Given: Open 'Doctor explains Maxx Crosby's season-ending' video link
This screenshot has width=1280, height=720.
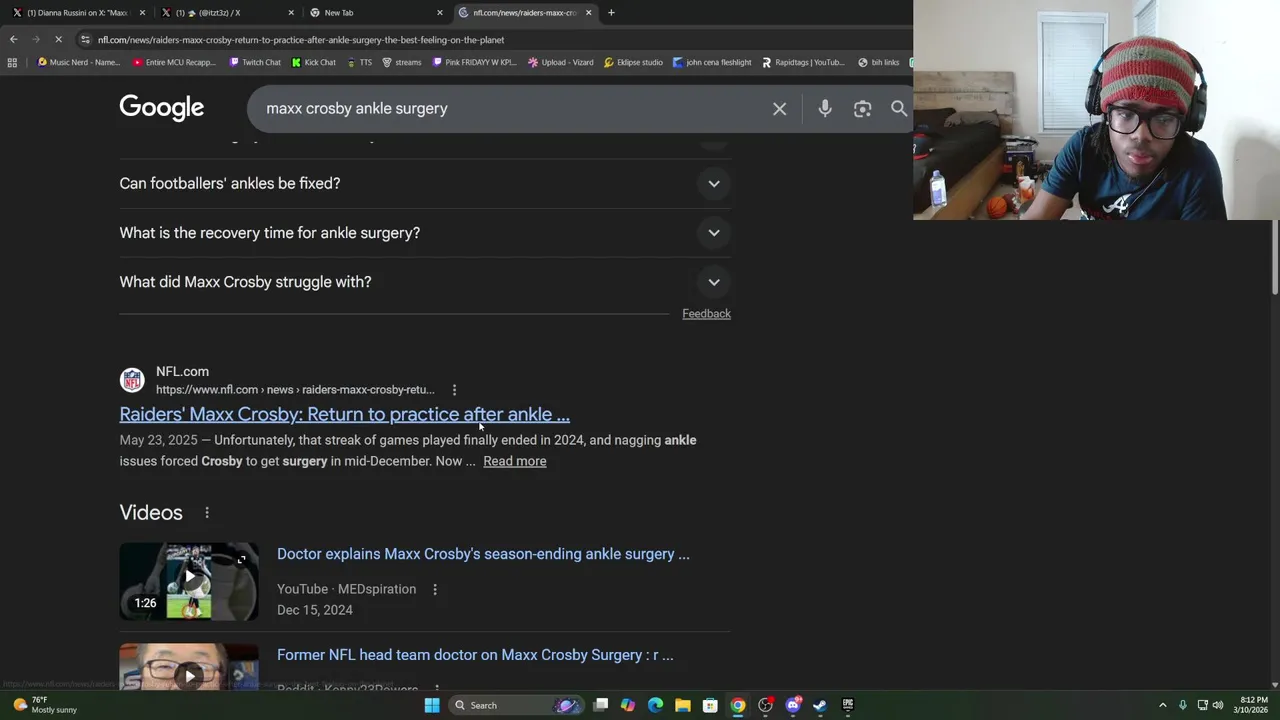Looking at the screenshot, I should tap(483, 554).
